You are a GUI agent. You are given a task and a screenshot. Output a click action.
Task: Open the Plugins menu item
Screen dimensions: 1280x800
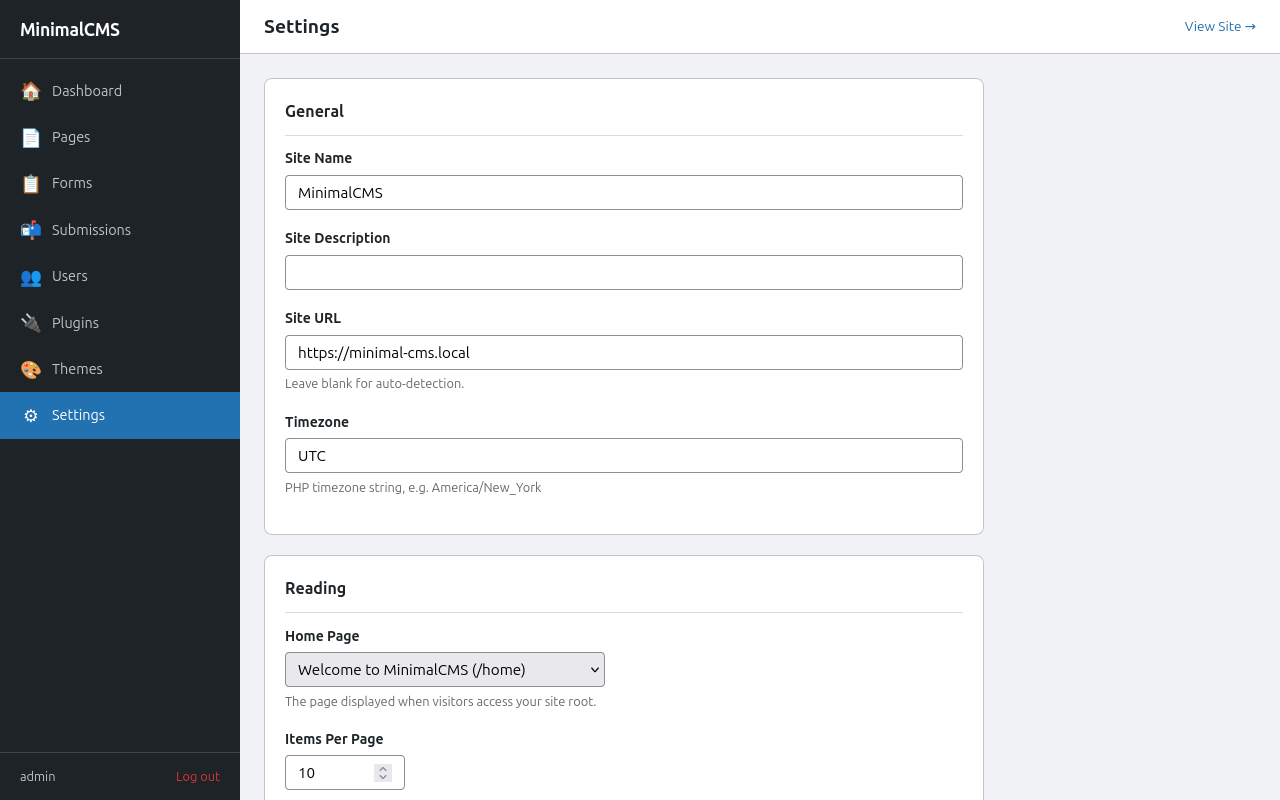coord(75,323)
